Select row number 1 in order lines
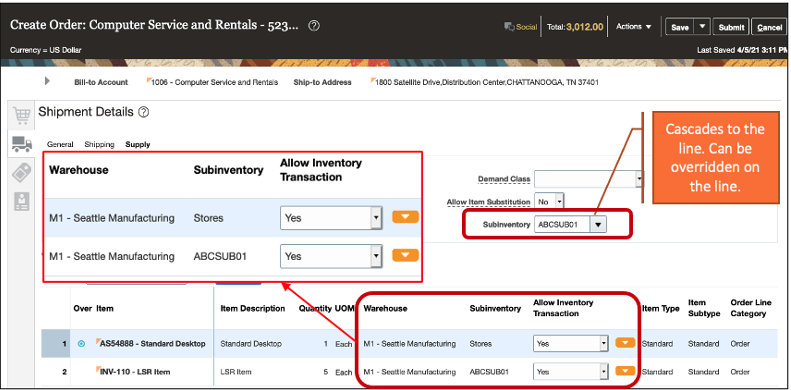 pos(56,344)
